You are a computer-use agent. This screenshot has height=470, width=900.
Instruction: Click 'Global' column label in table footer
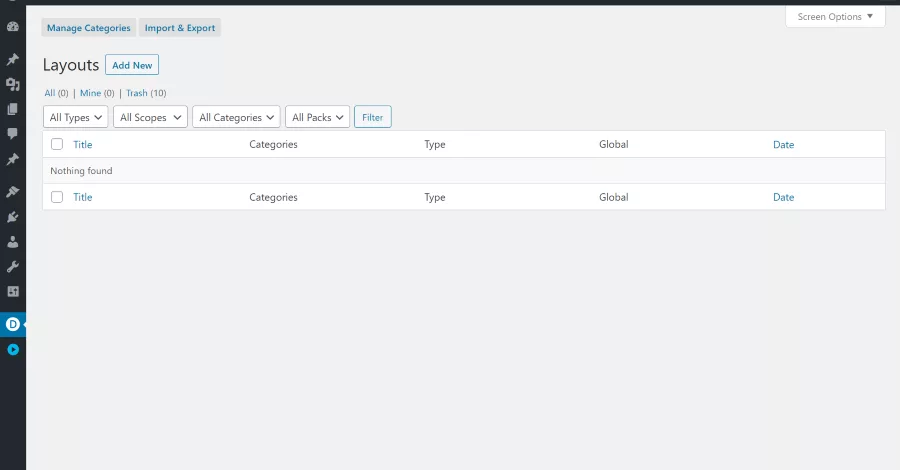pos(614,197)
